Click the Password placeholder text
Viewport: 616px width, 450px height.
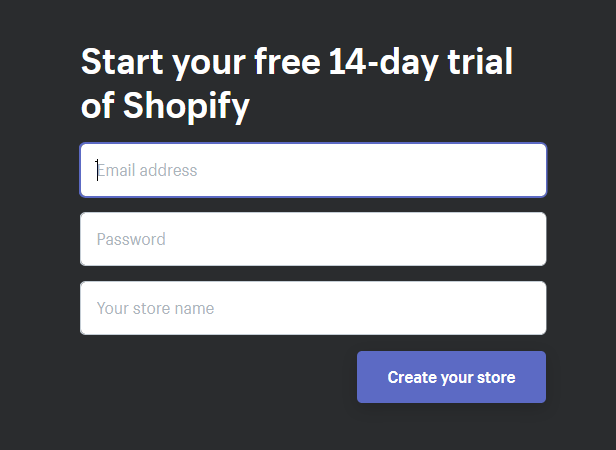131,239
